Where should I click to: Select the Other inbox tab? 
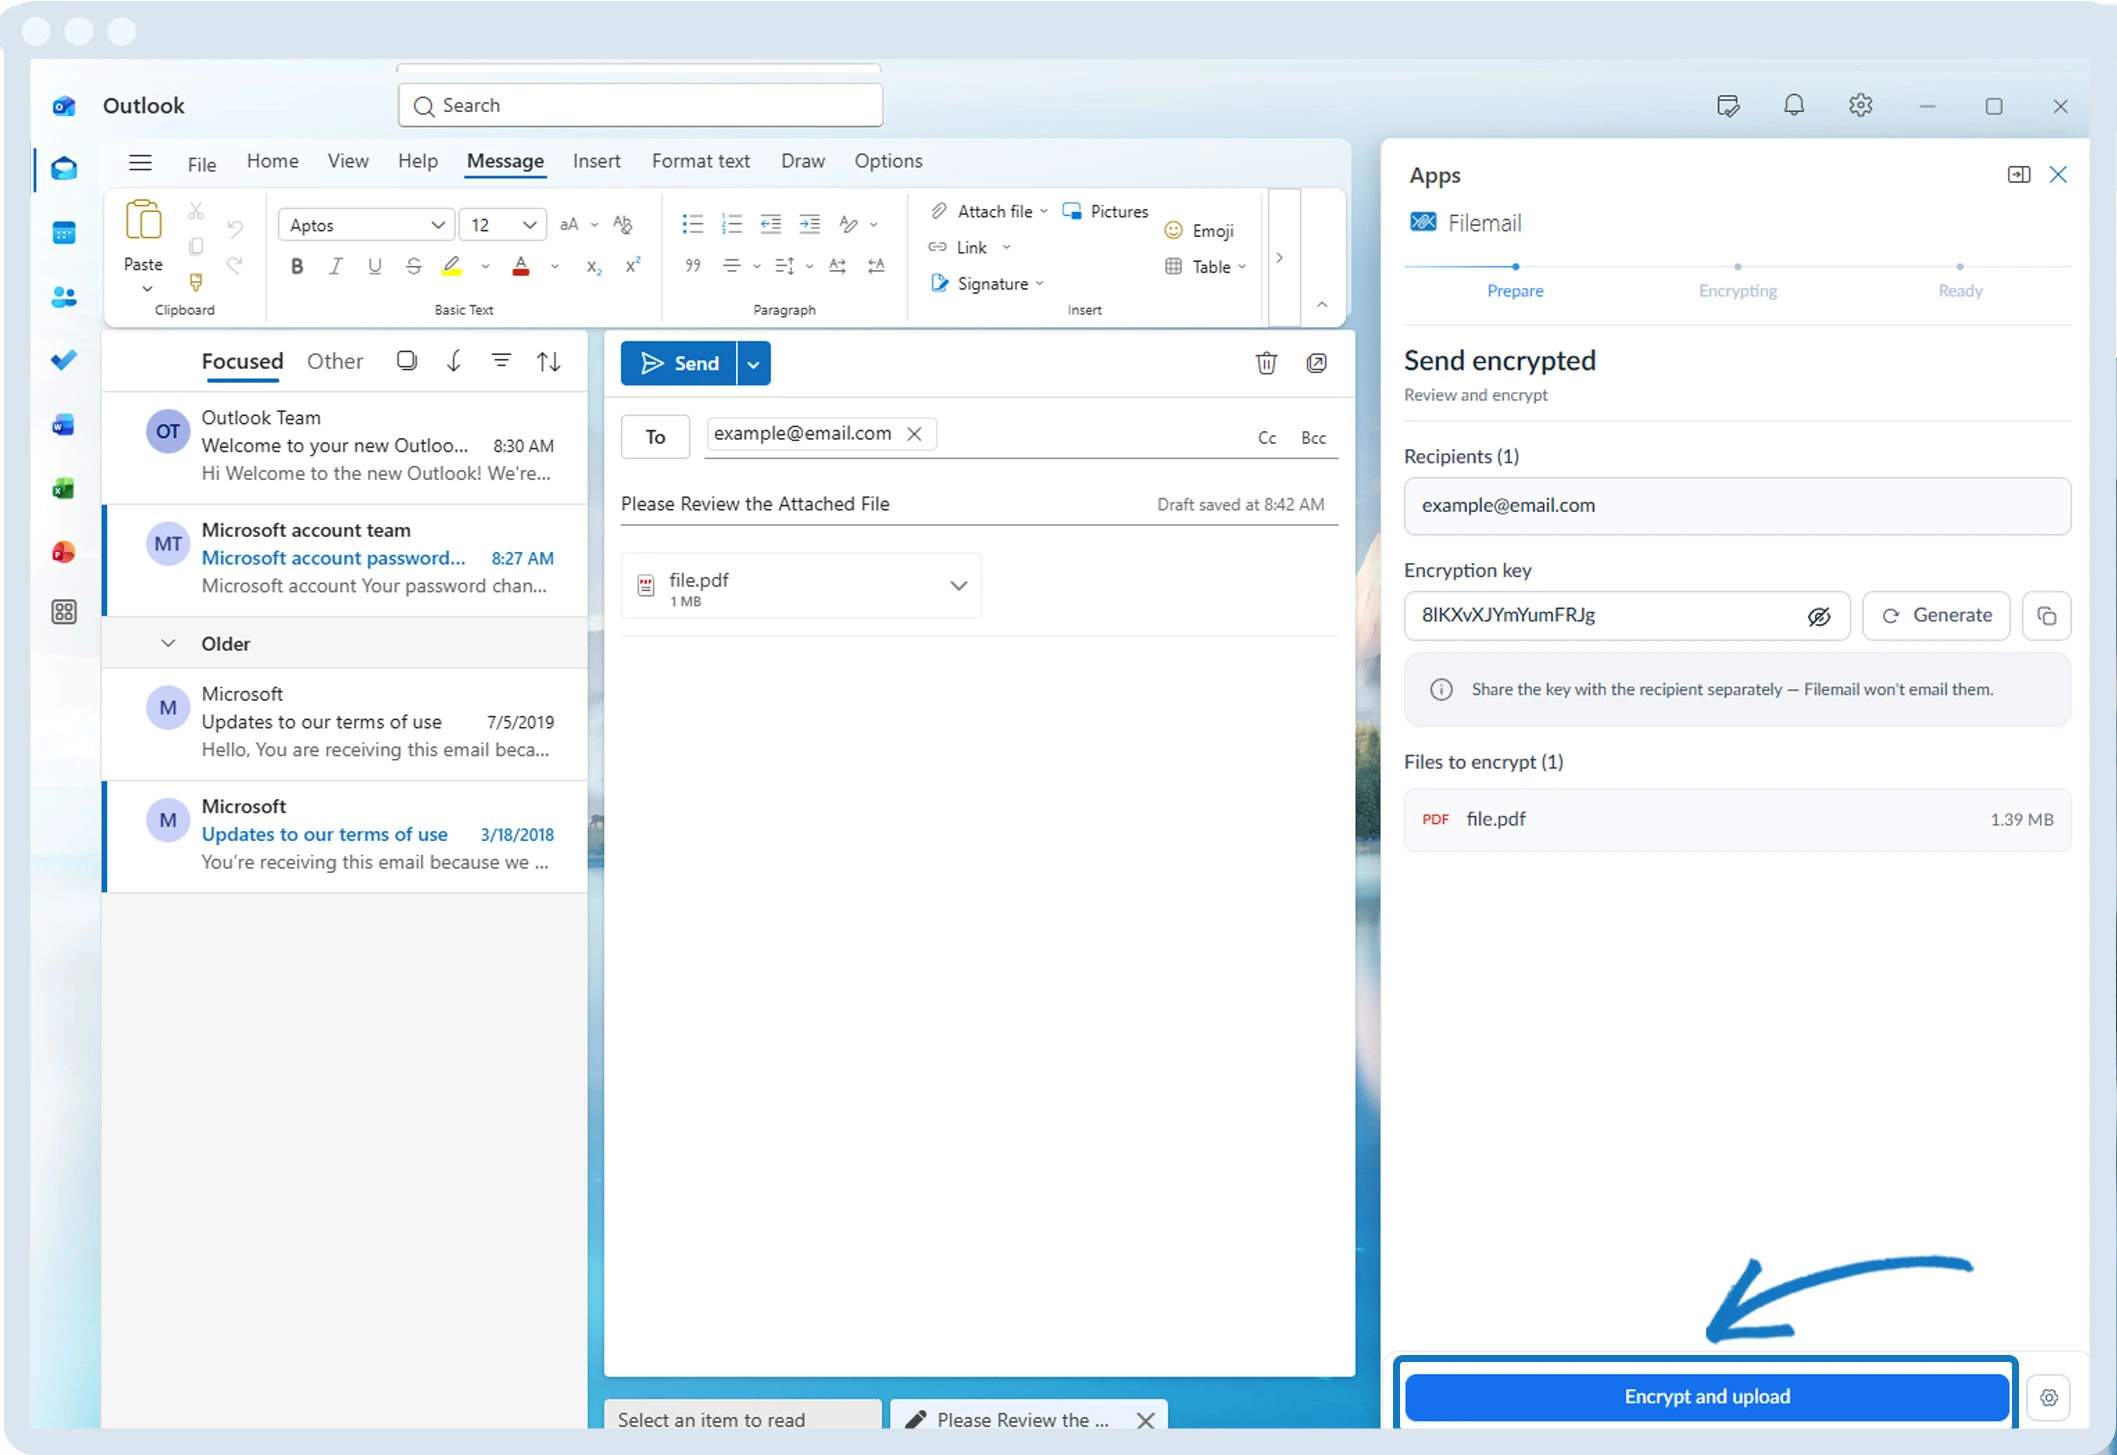pos(335,361)
